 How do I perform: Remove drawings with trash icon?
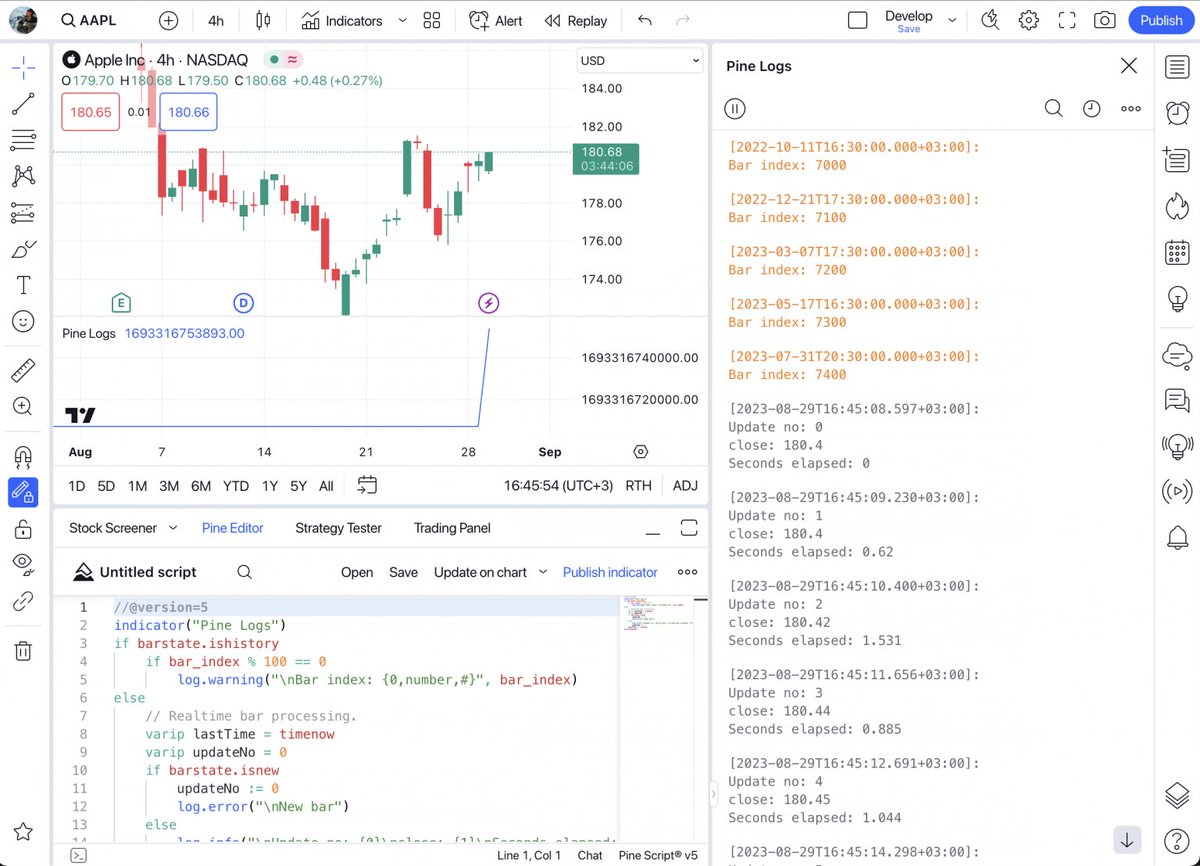23,651
